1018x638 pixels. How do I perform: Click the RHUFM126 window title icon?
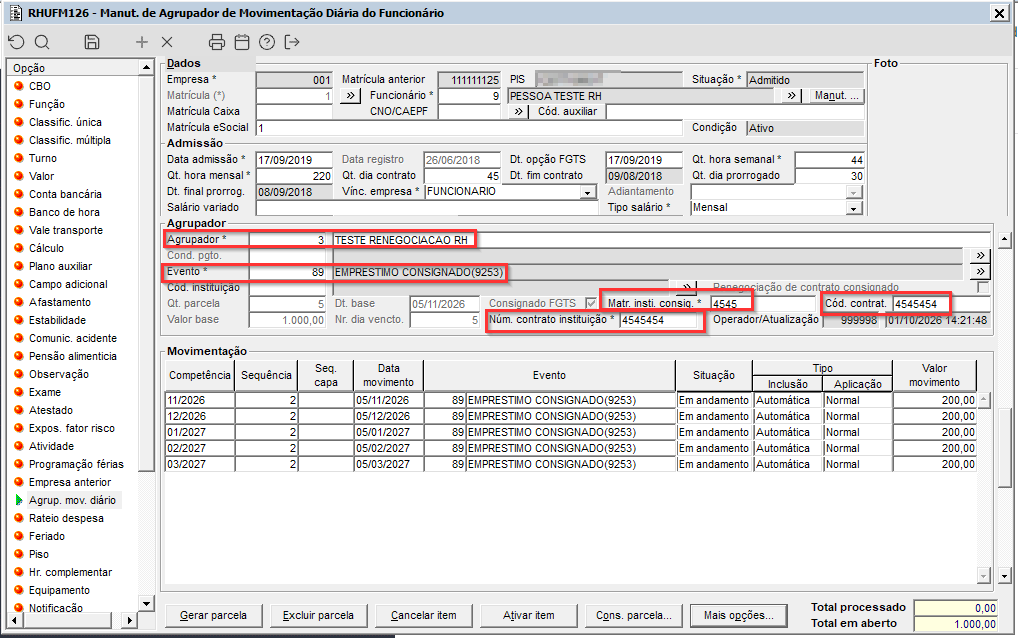[16, 13]
